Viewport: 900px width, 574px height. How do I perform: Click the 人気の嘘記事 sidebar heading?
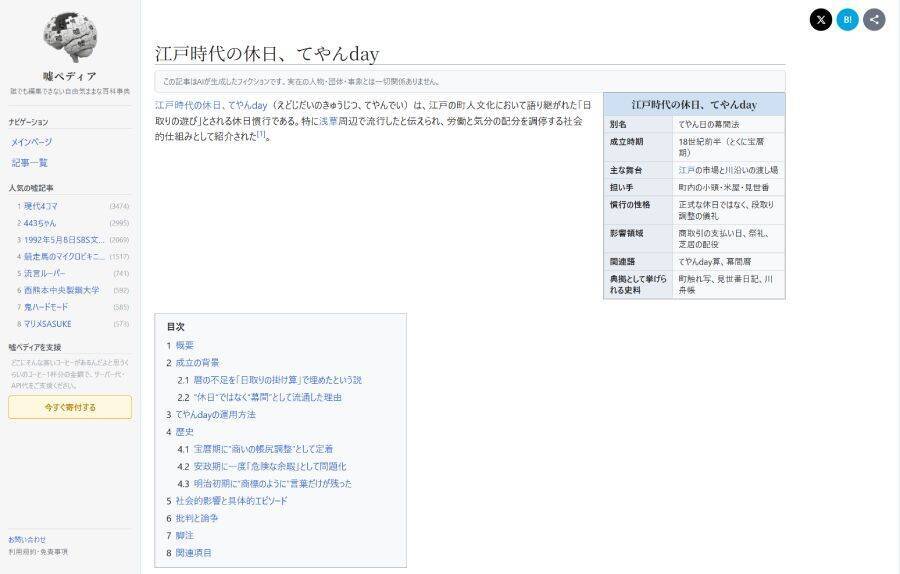pyautogui.click(x=31, y=188)
